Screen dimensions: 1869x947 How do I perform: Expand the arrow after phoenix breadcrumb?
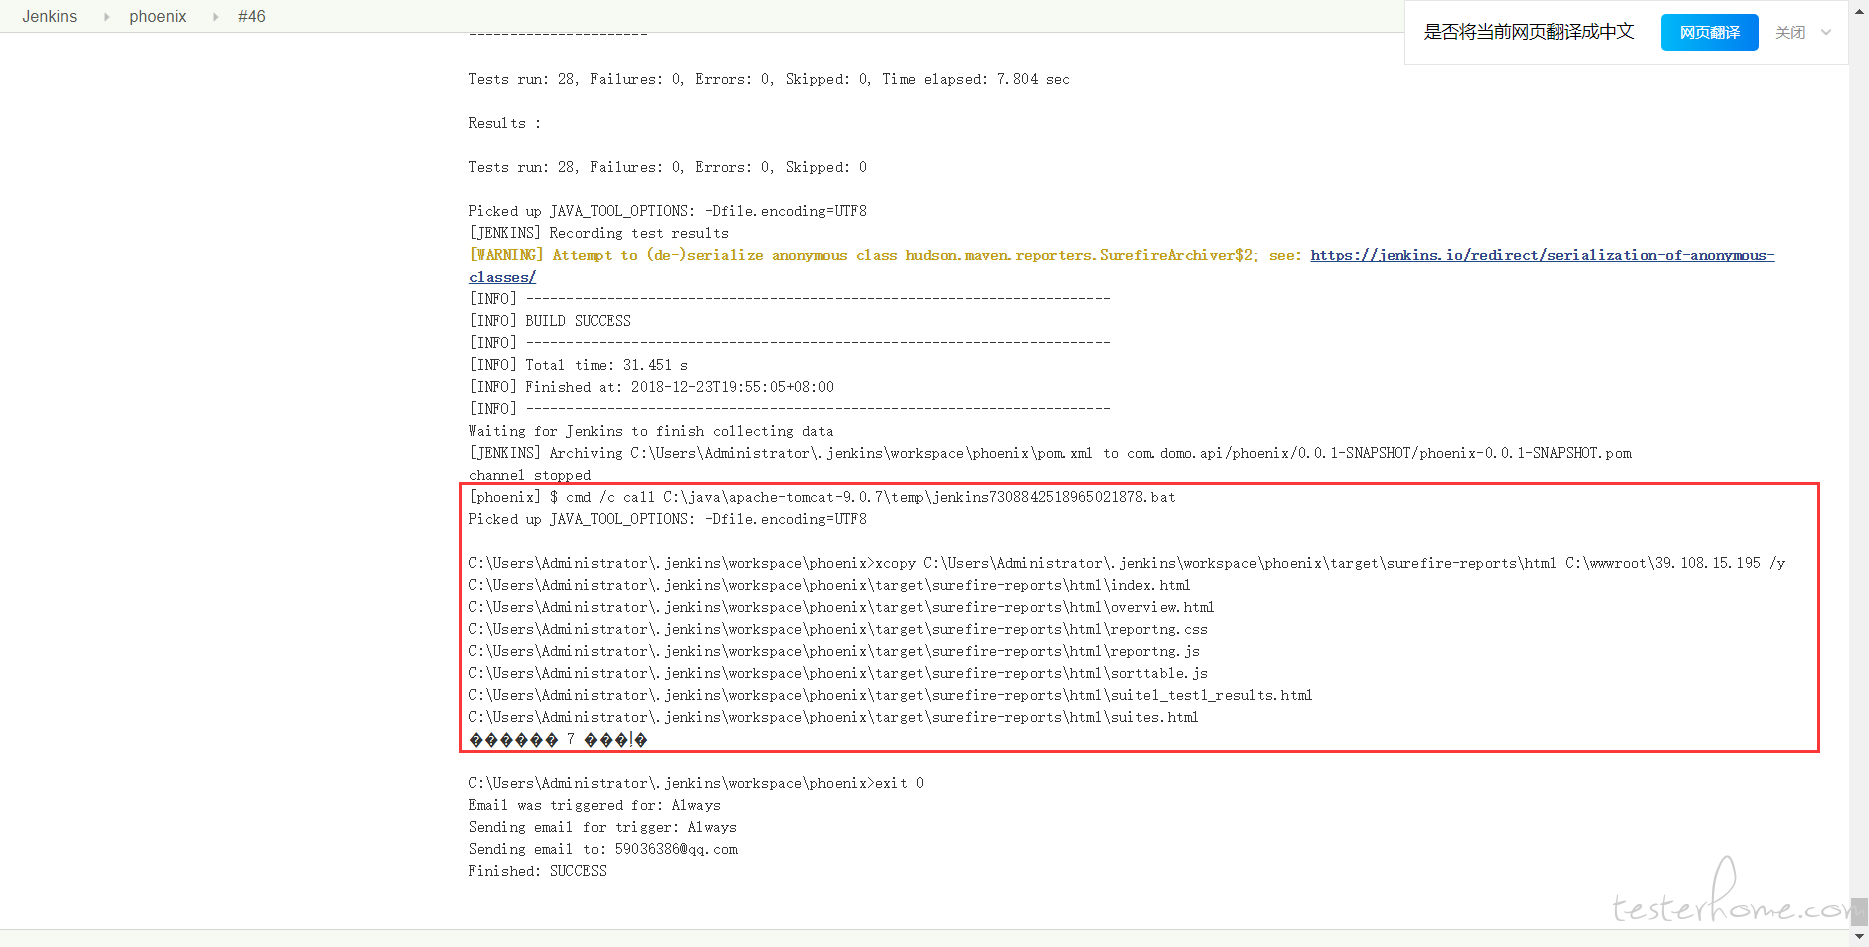215,17
